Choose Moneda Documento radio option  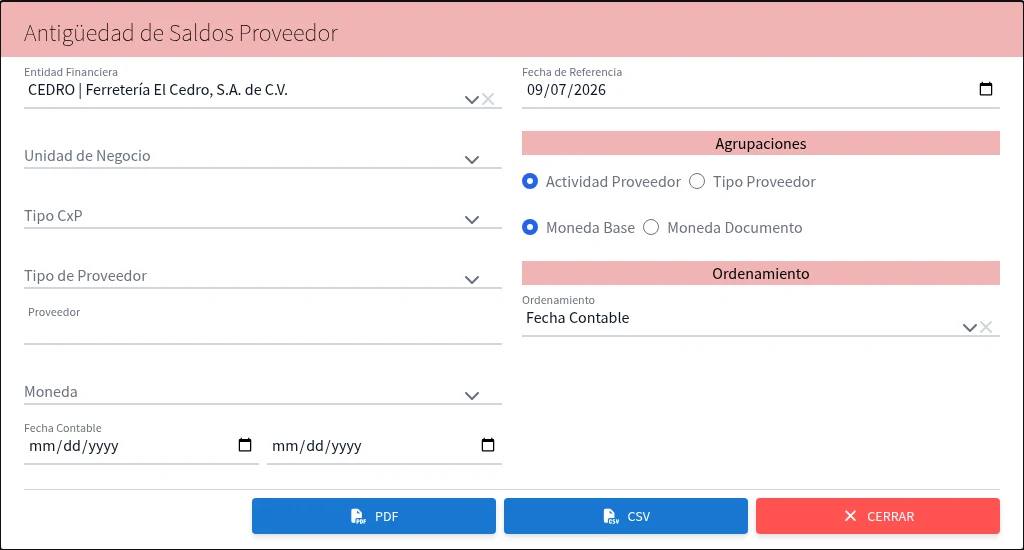pos(651,227)
